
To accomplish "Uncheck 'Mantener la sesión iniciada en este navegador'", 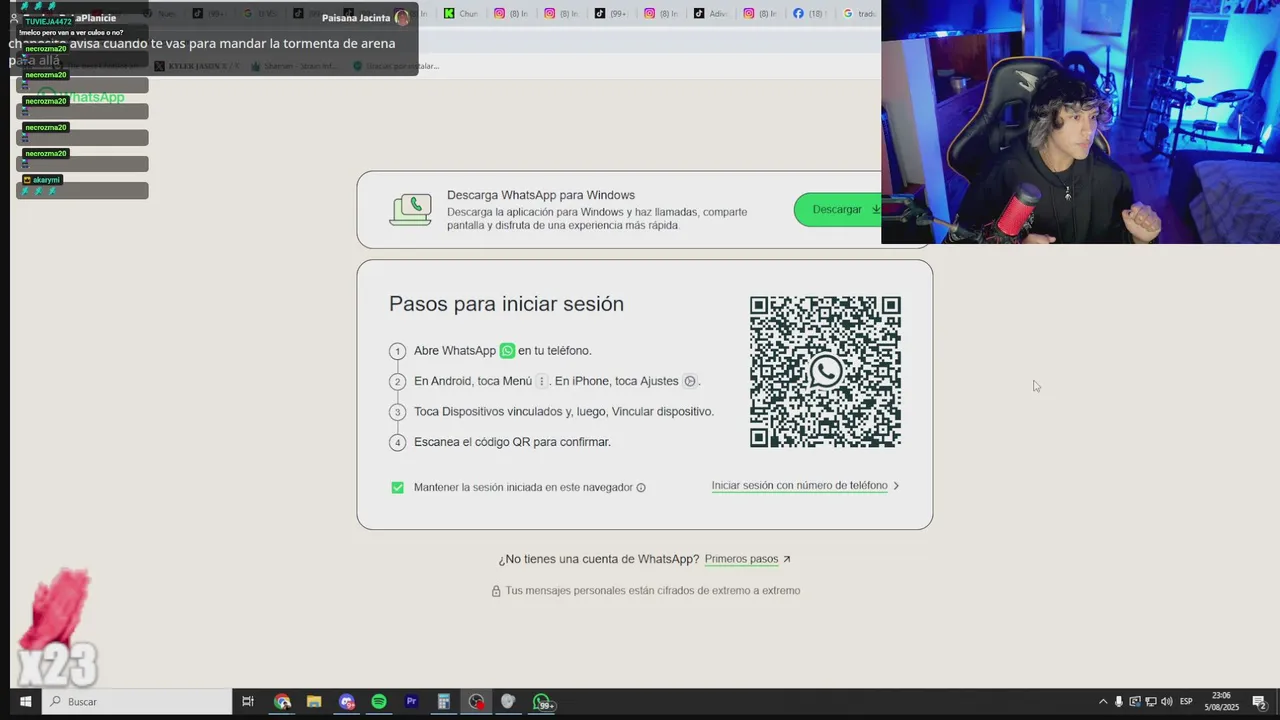I will (397, 487).
